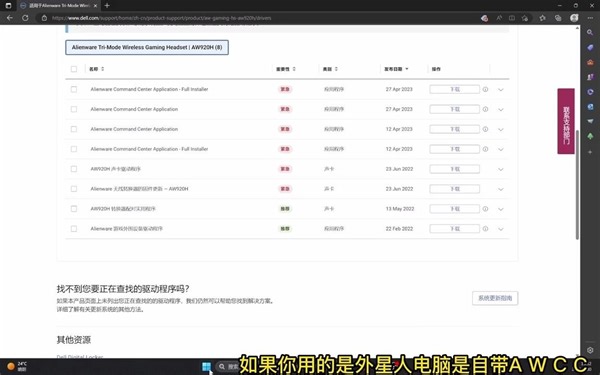Open the taskbar weather widget
Screen dimensions: 600x375
[17, 366]
